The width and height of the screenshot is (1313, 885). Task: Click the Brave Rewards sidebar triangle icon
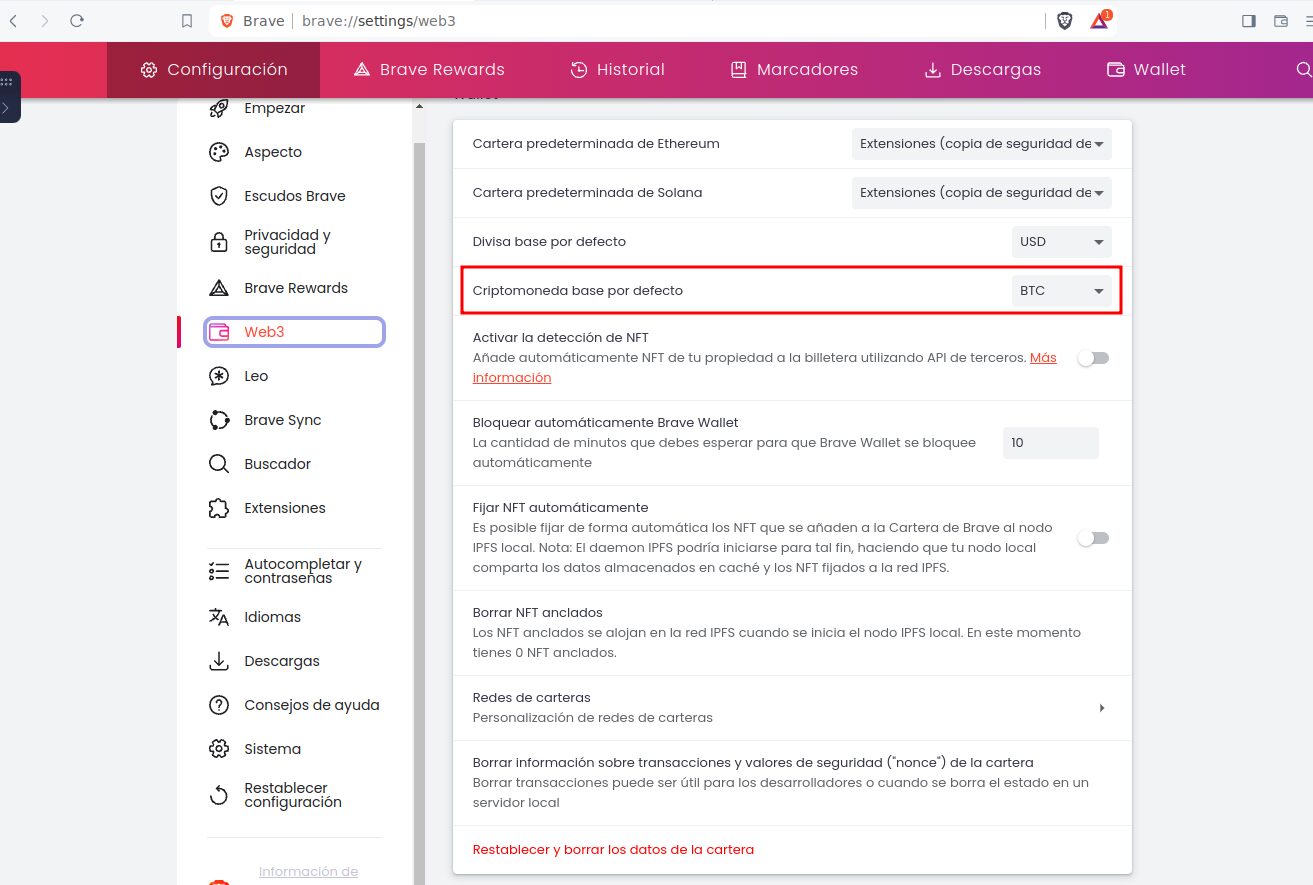pos(219,288)
